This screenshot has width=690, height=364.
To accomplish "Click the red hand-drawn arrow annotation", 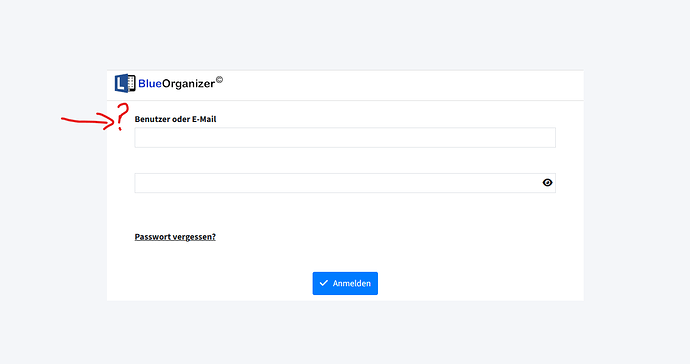I will tap(88, 121).
